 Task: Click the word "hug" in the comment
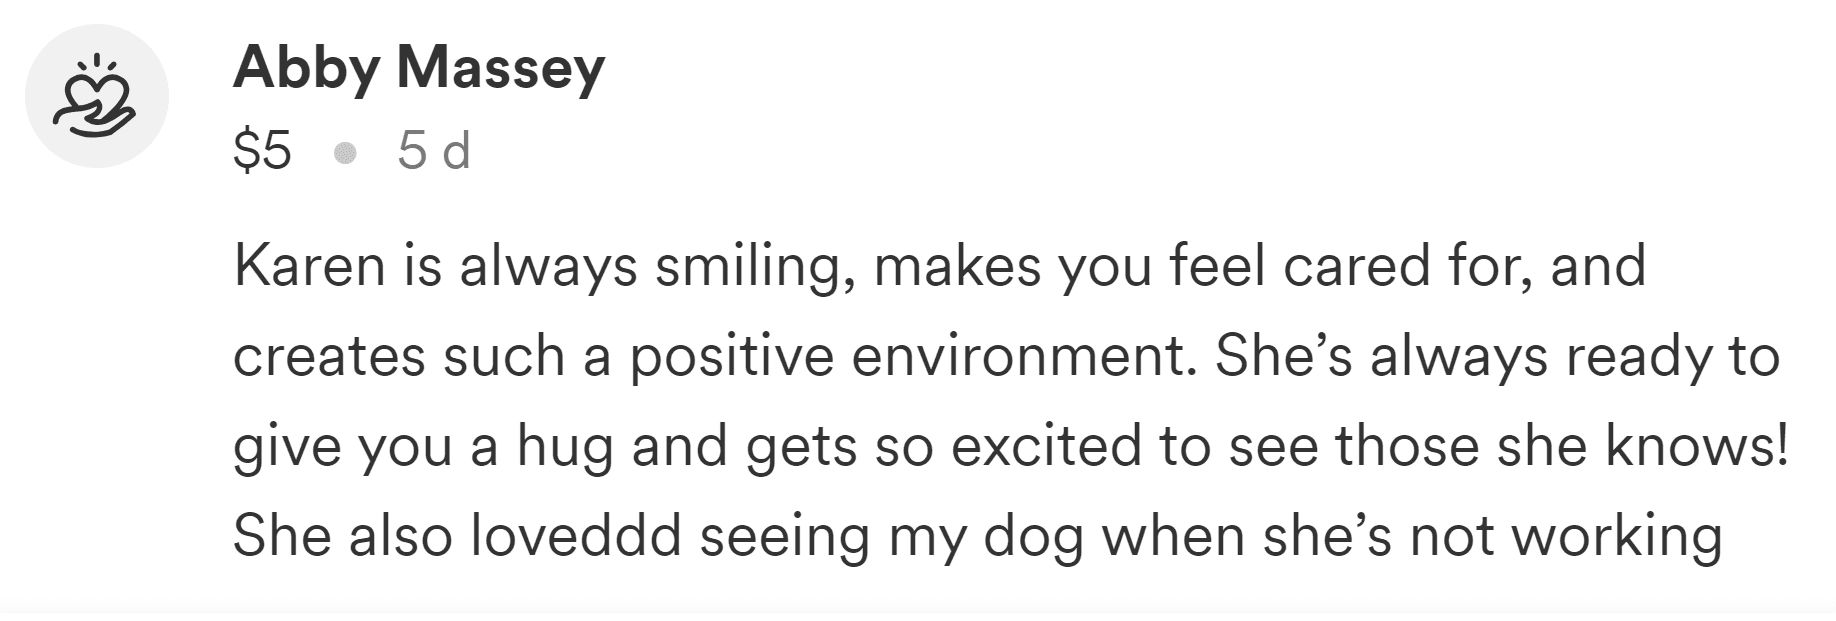566,447
